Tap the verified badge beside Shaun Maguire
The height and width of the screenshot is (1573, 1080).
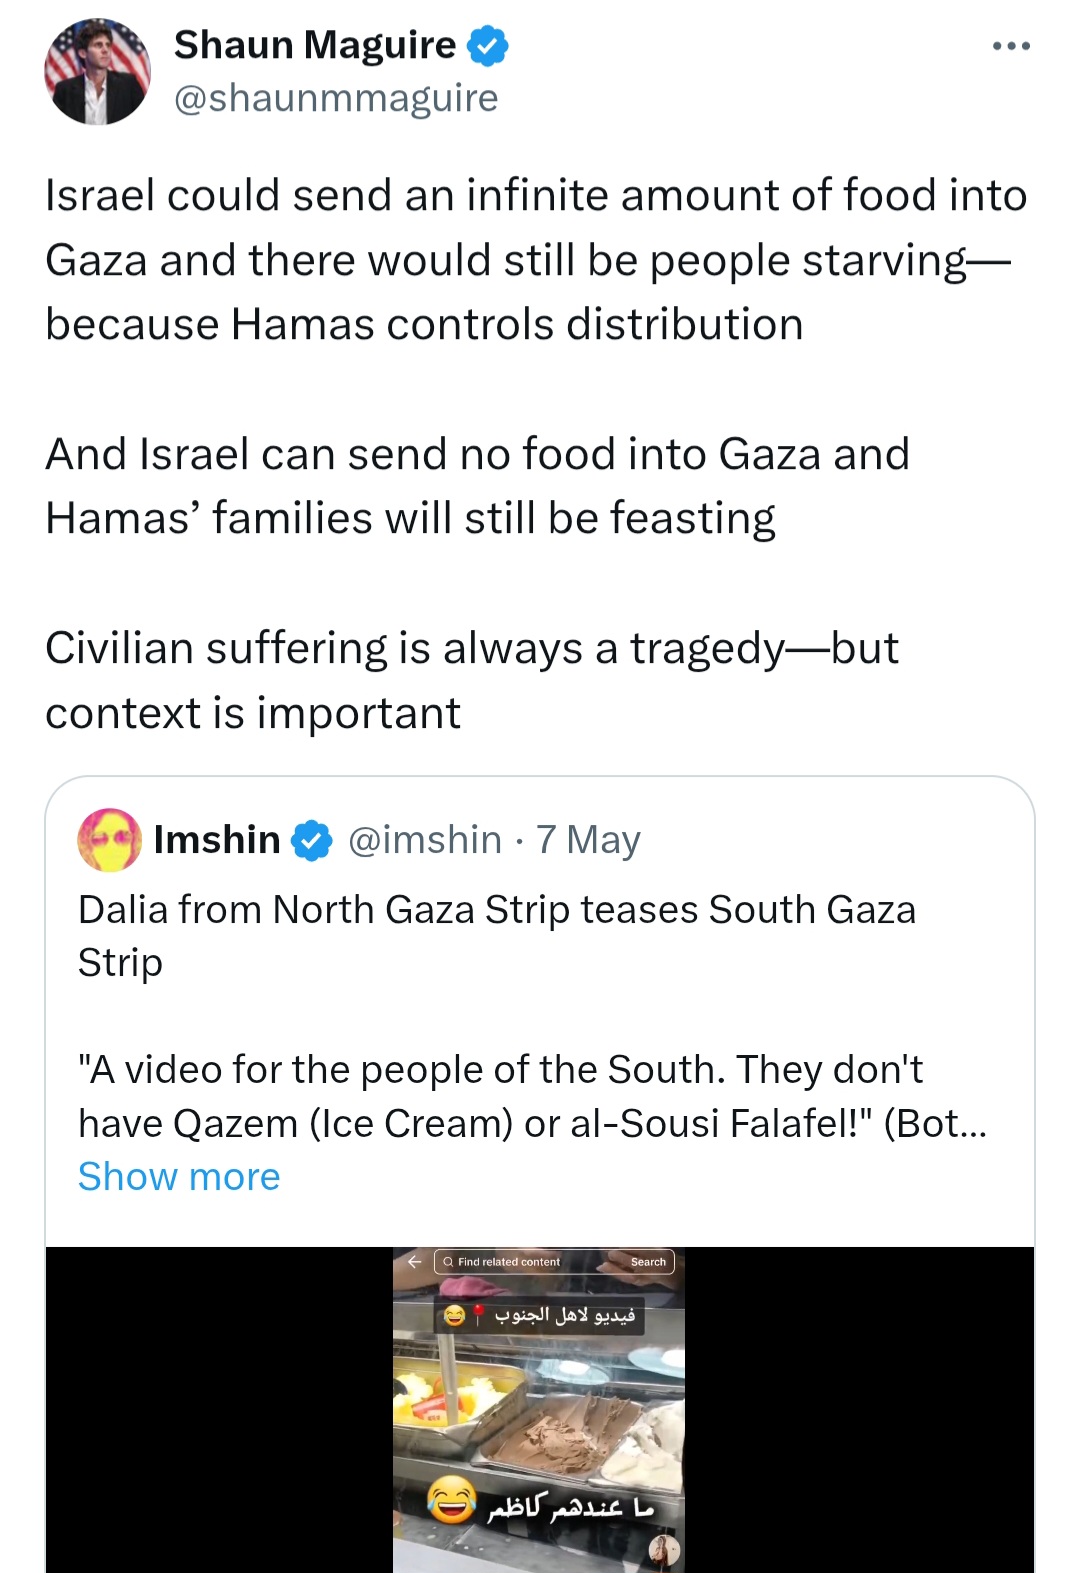click(488, 46)
